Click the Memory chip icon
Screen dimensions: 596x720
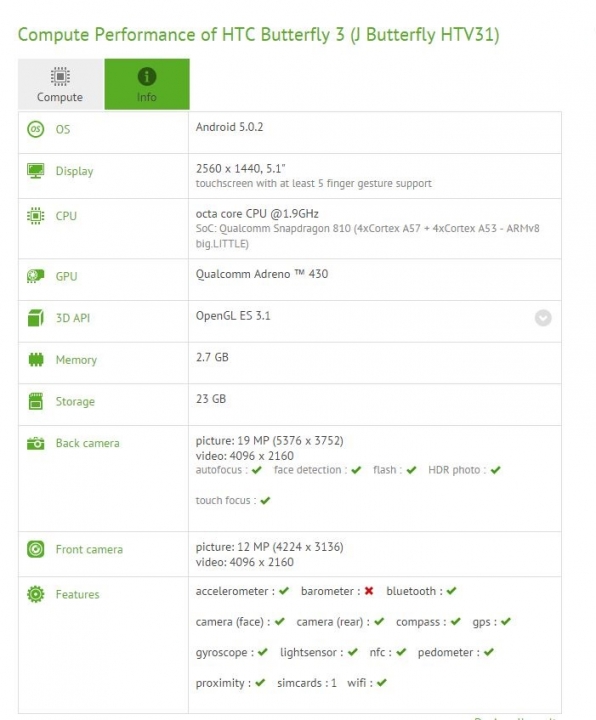36,360
